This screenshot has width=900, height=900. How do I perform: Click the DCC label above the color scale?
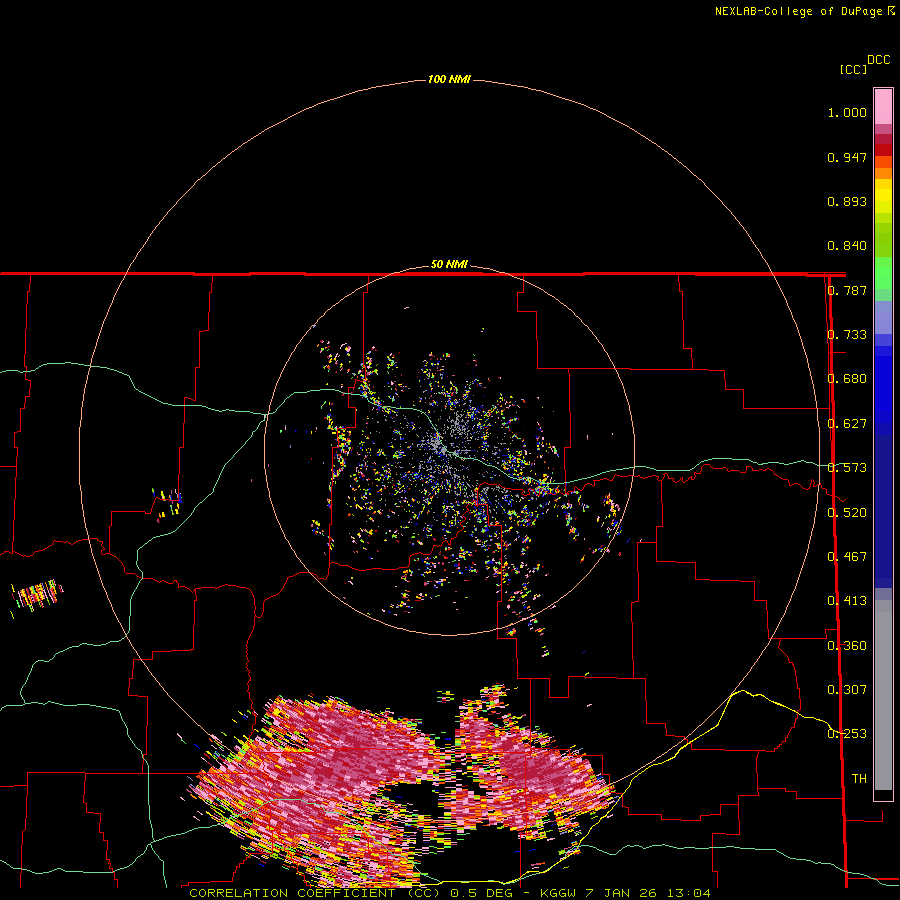point(879,60)
